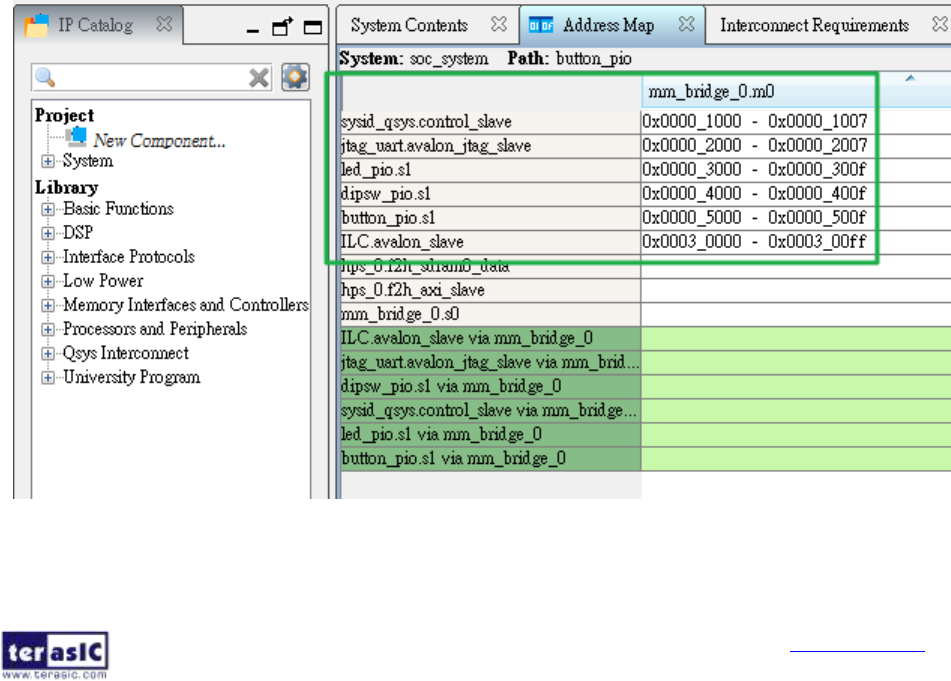This screenshot has height=681, width=951.
Task: Open IP Catalog search settings gear
Action: coord(295,77)
